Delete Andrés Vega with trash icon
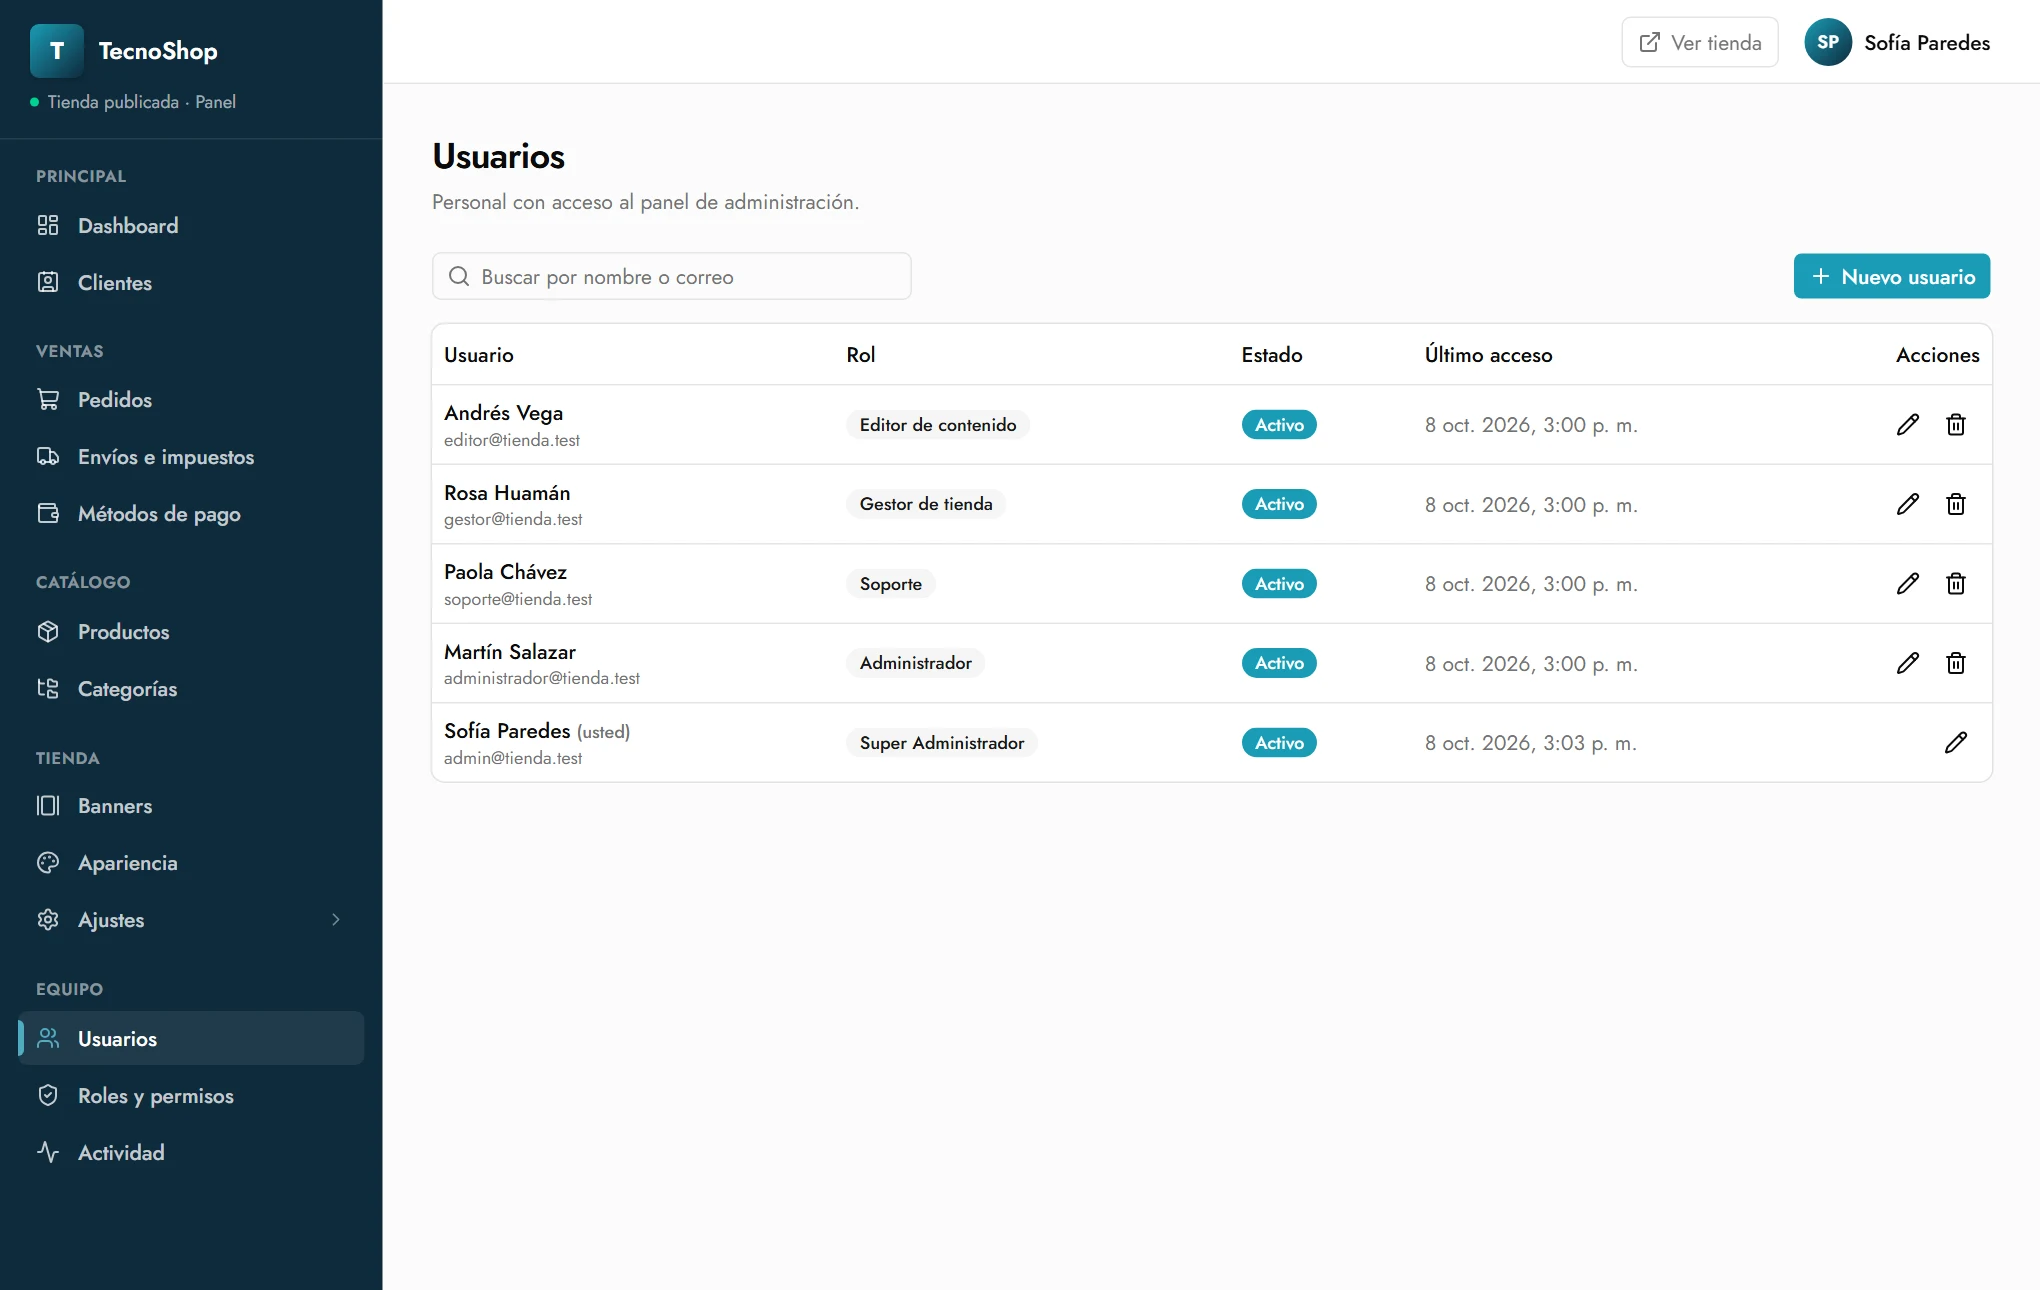This screenshot has width=2040, height=1290. (1956, 425)
